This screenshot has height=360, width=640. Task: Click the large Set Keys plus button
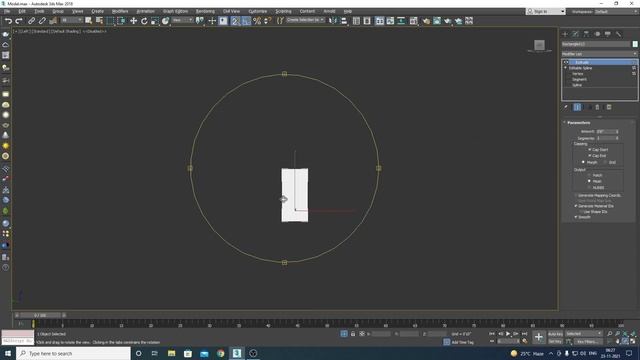point(539,337)
